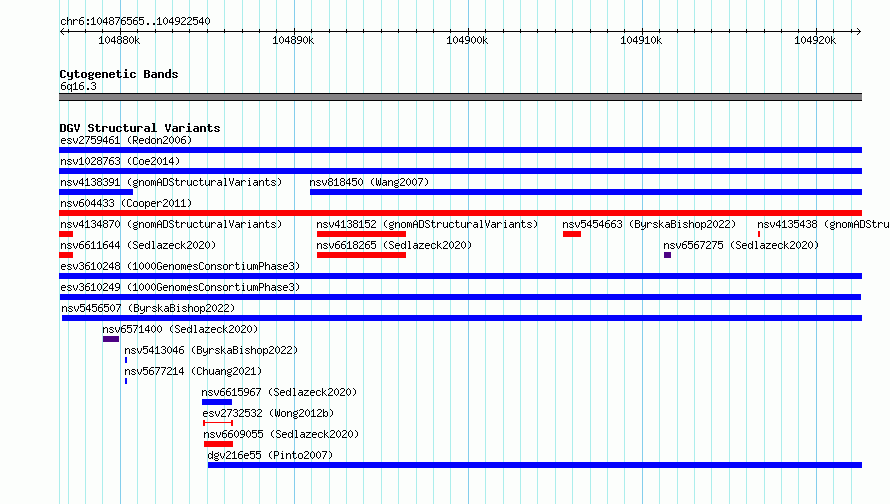Click the chr6:104876565..104922540 coordinates text

(x=135, y=21)
